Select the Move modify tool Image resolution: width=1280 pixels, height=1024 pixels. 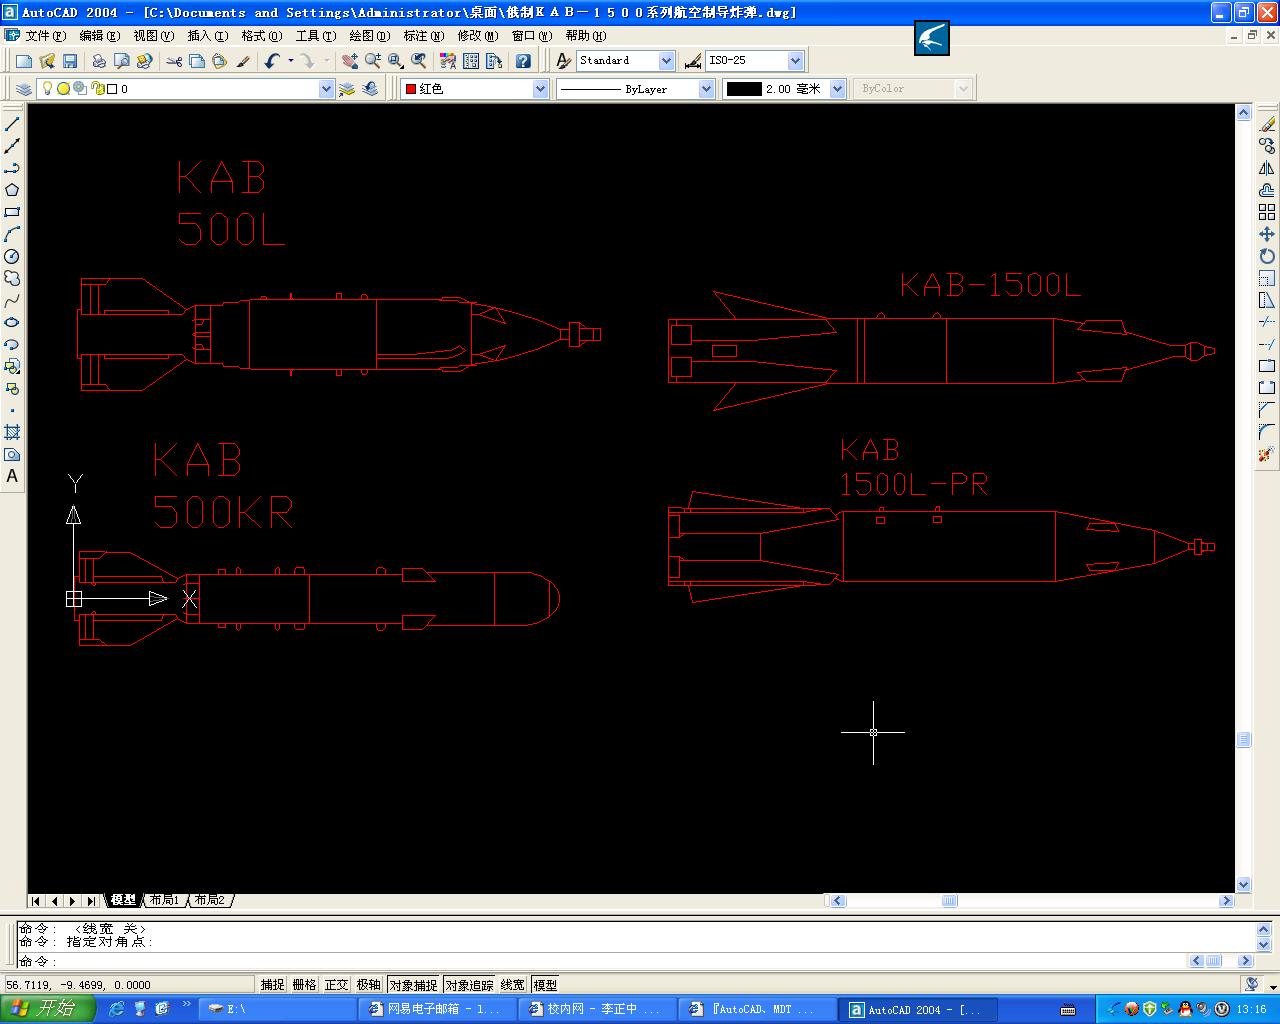click(x=1267, y=234)
